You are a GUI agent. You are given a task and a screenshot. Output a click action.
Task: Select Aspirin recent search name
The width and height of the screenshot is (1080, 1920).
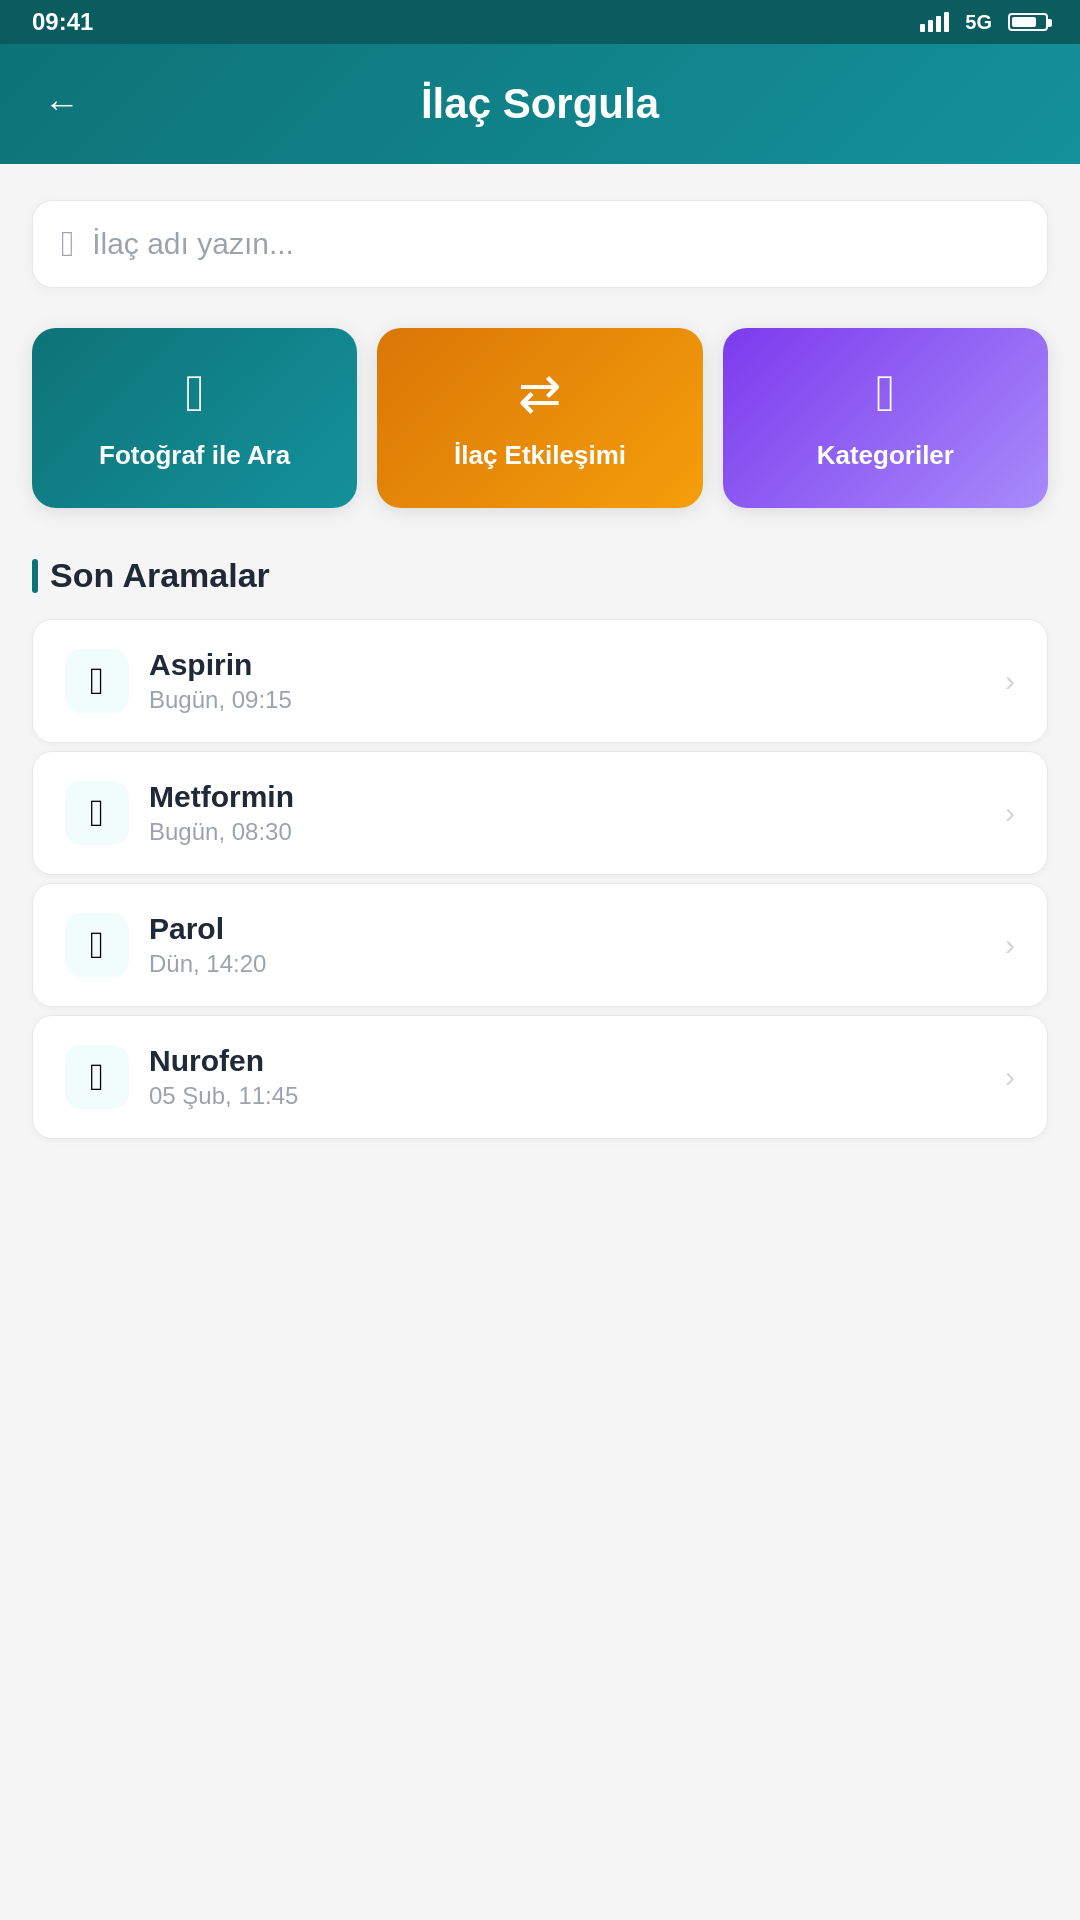201,665
